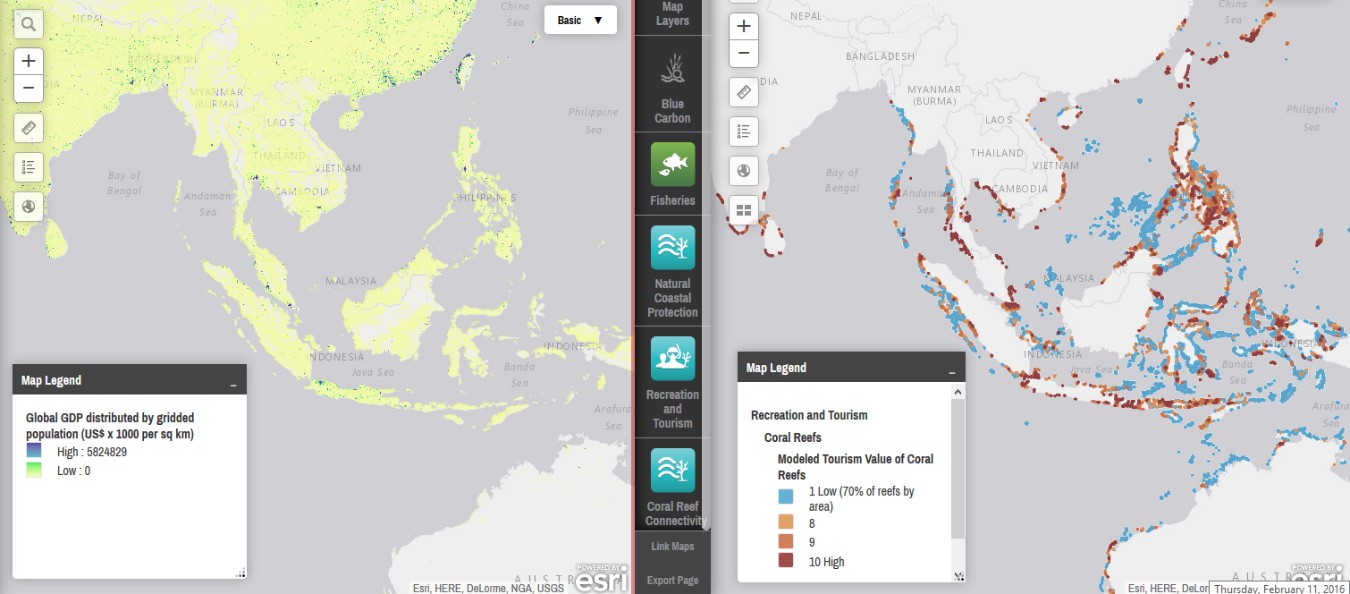Open the Basic basemap dropdown
Image resolution: width=1350 pixels, height=594 pixels.
[580, 20]
